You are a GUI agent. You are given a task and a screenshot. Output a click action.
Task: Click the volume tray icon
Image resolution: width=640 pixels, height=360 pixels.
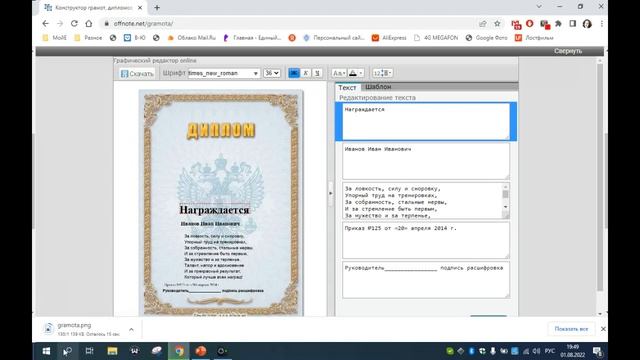coord(536,351)
